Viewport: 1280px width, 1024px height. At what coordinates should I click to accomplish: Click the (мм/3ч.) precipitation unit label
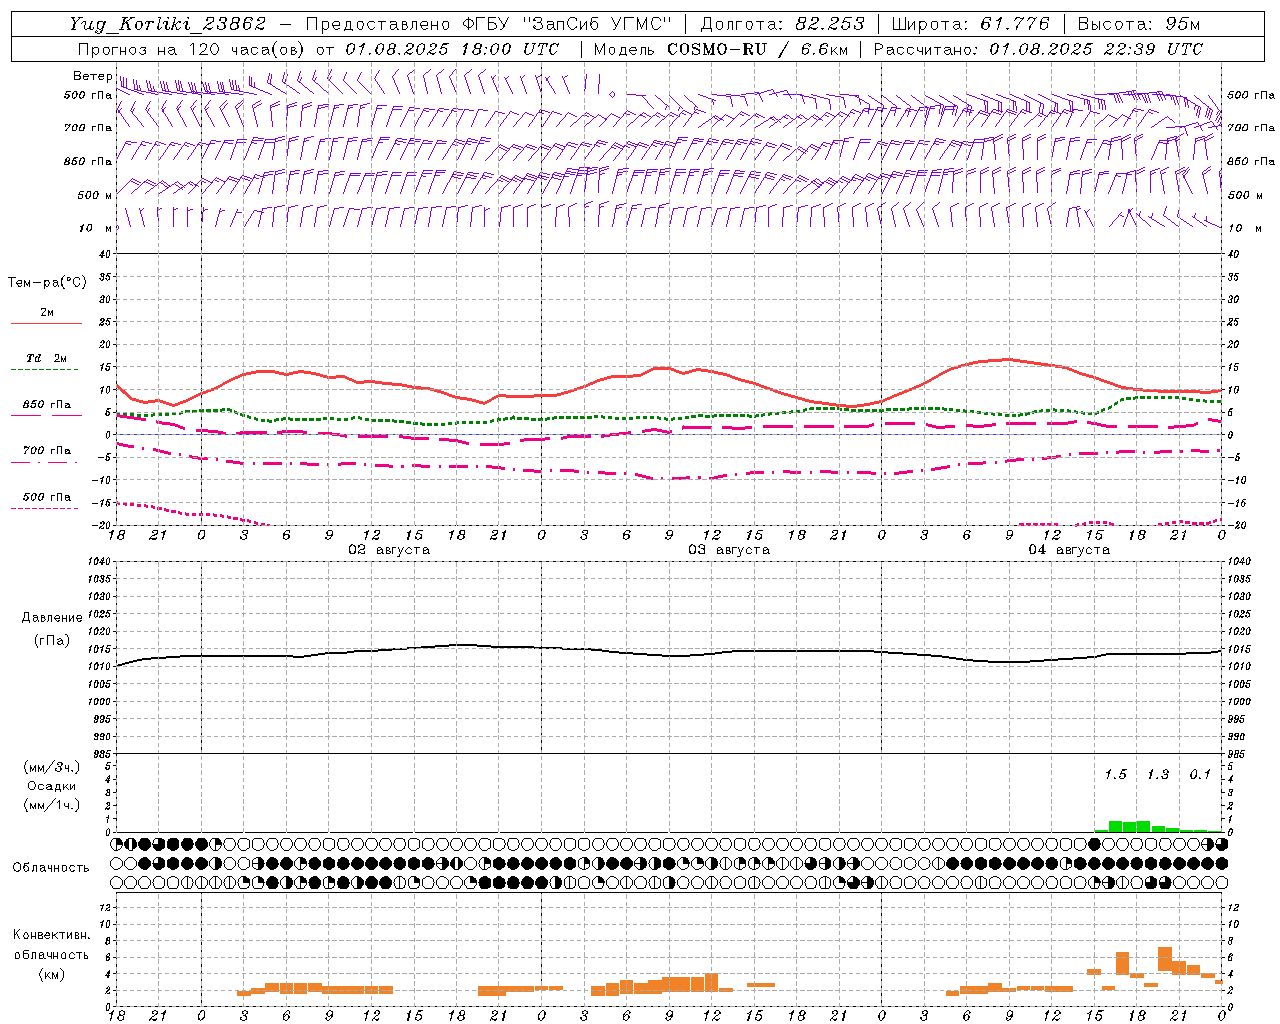[52, 767]
